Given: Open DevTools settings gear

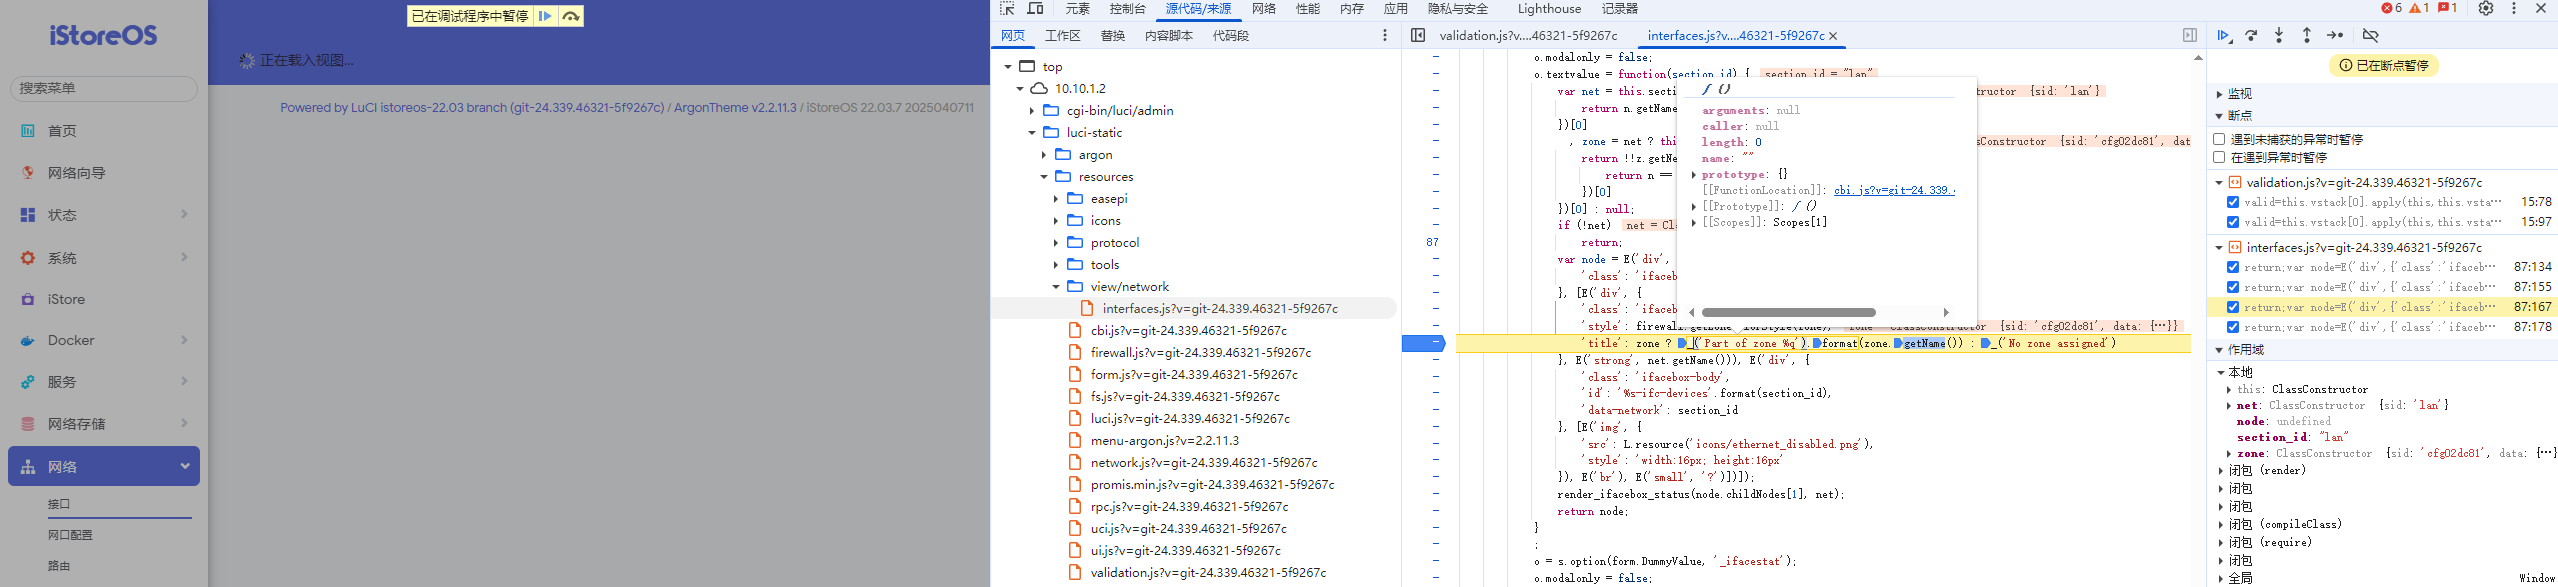Looking at the screenshot, I should (2486, 9).
